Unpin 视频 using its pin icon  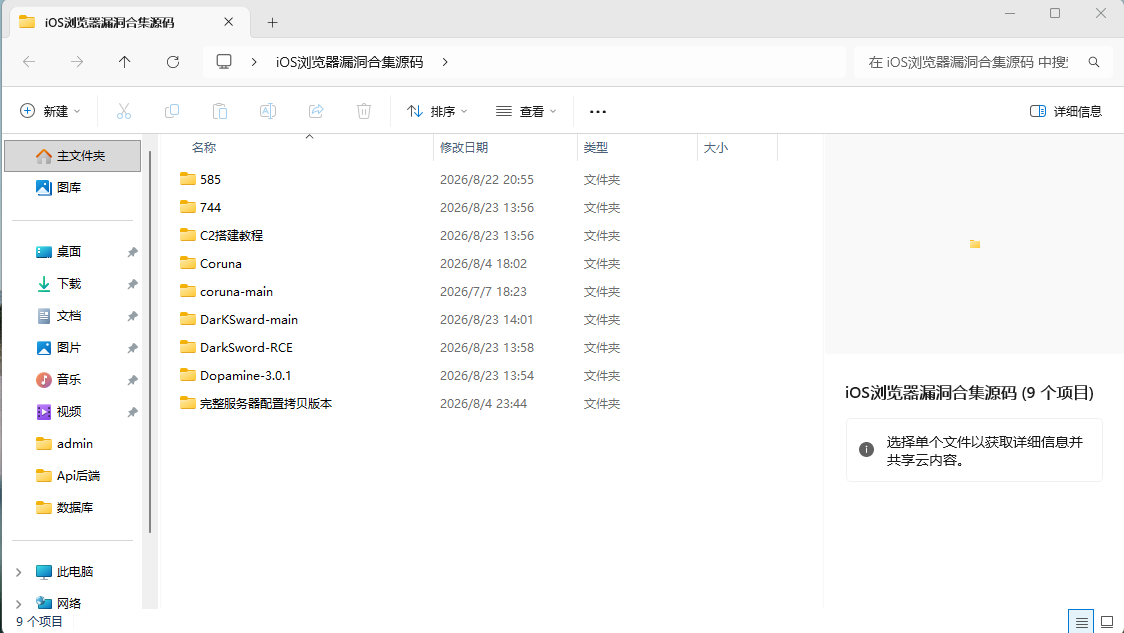point(133,412)
